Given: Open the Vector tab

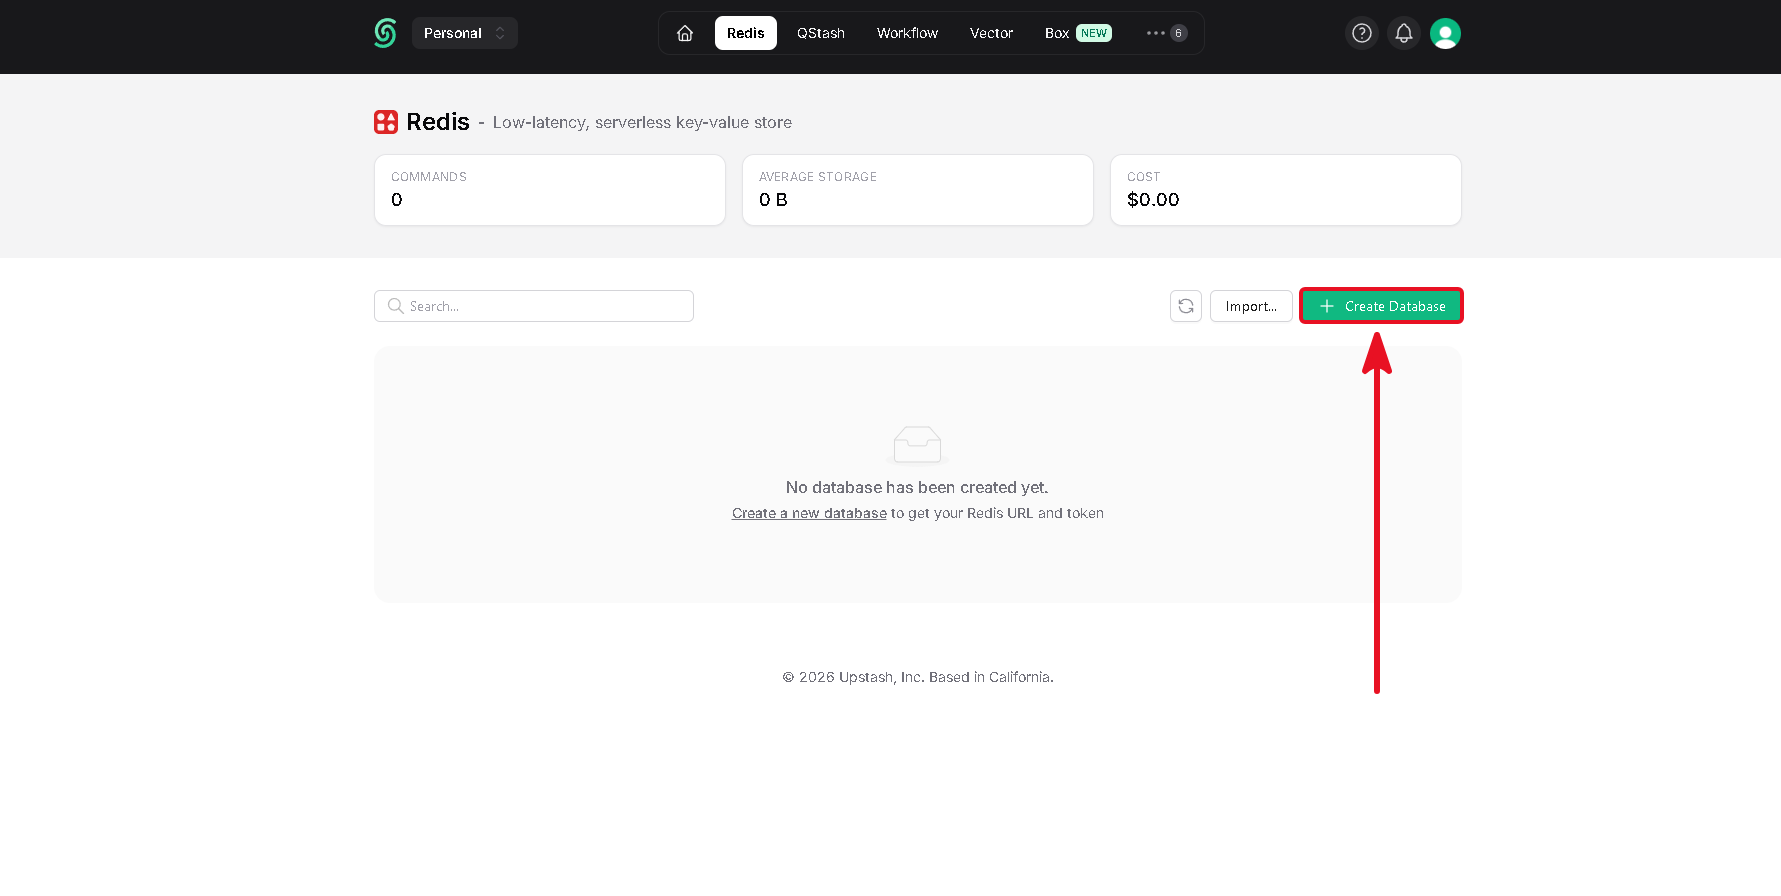Looking at the screenshot, I should click(x=992, y=33).
